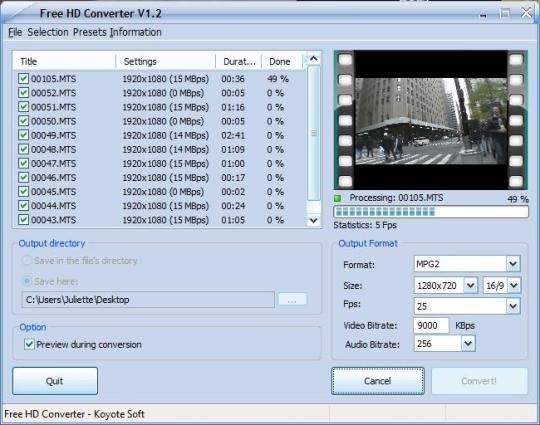Toggle Preview during conversion checkbox
Viewport: 540px width, 425px height.
(x=29, y=344)
